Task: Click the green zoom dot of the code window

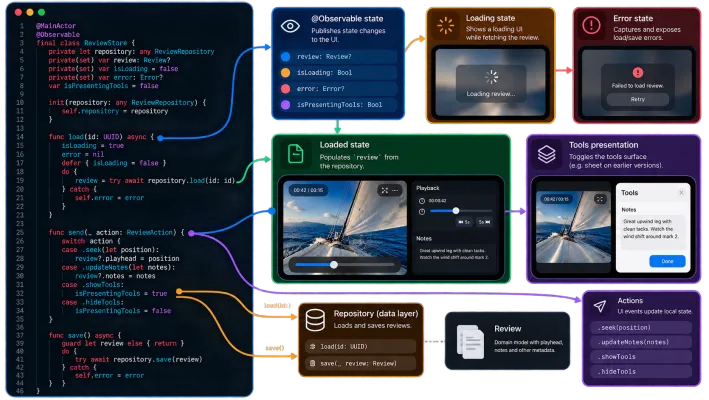Action: click(42, 12)
